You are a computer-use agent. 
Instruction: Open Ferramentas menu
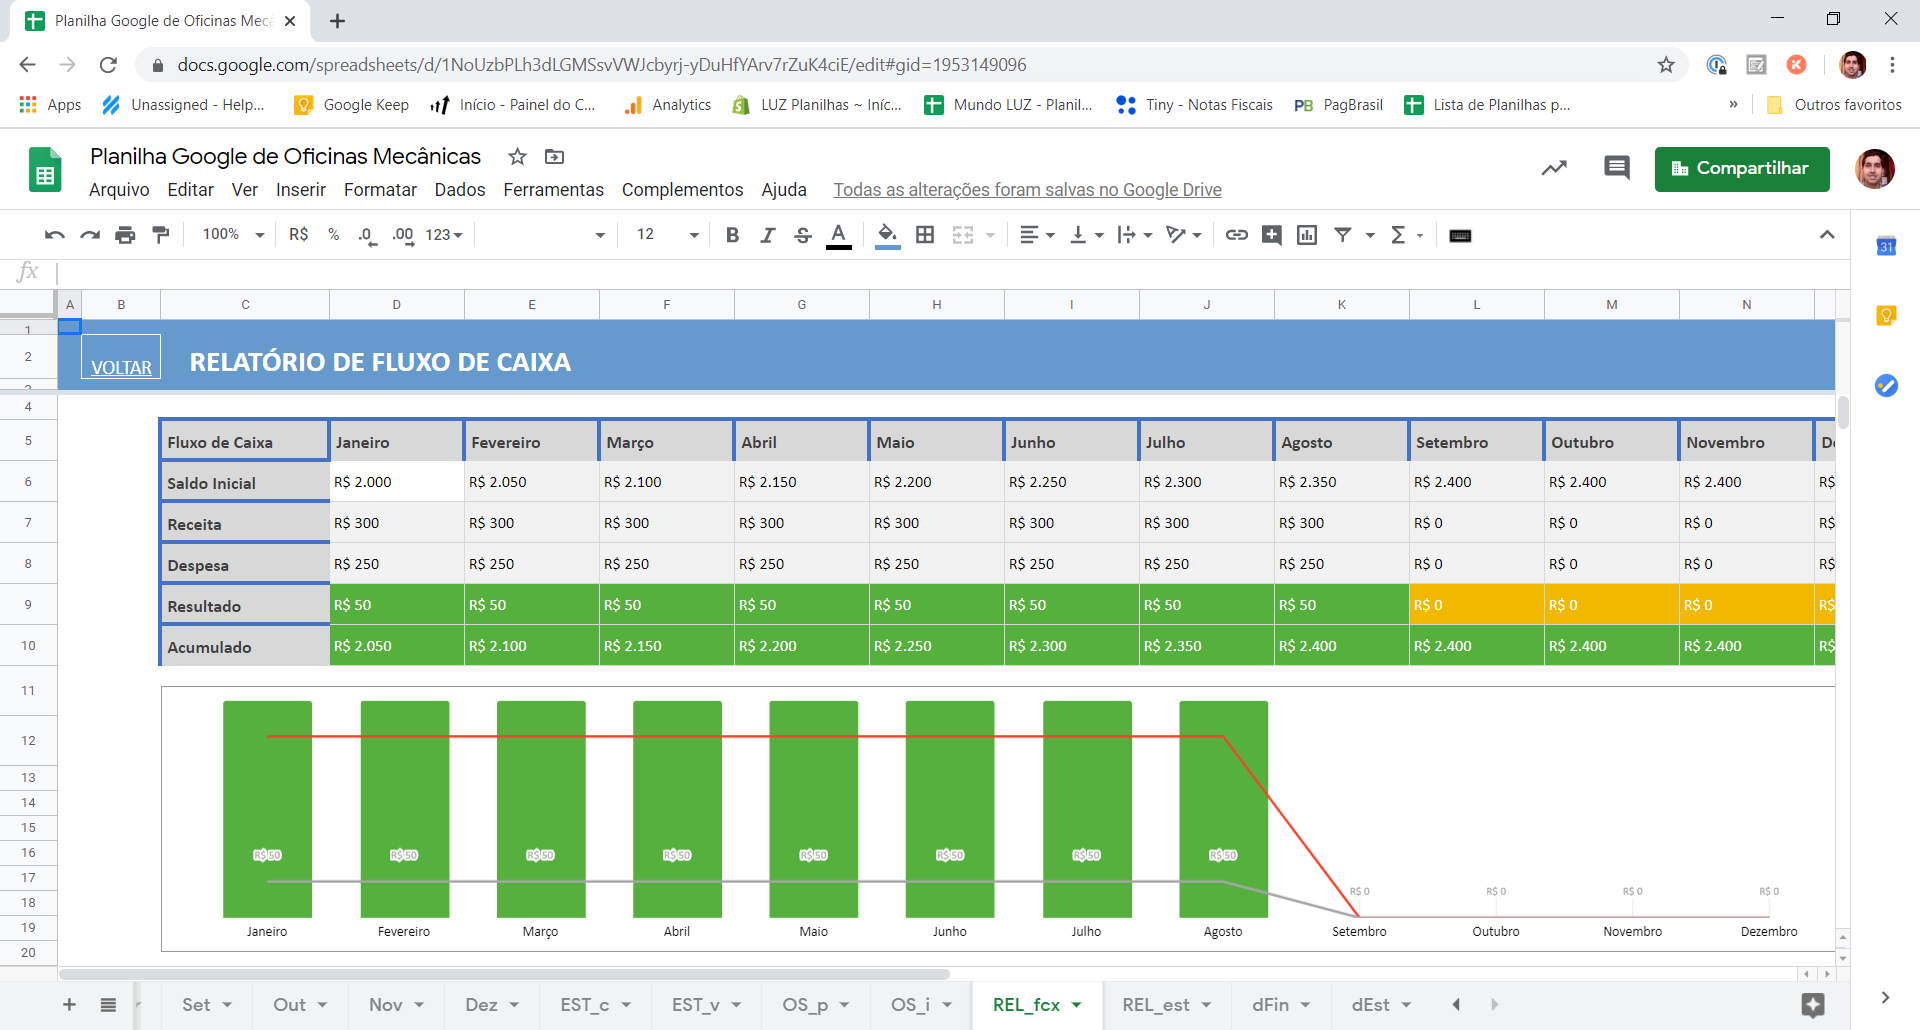pyautogui.click(x=553, y=190)
